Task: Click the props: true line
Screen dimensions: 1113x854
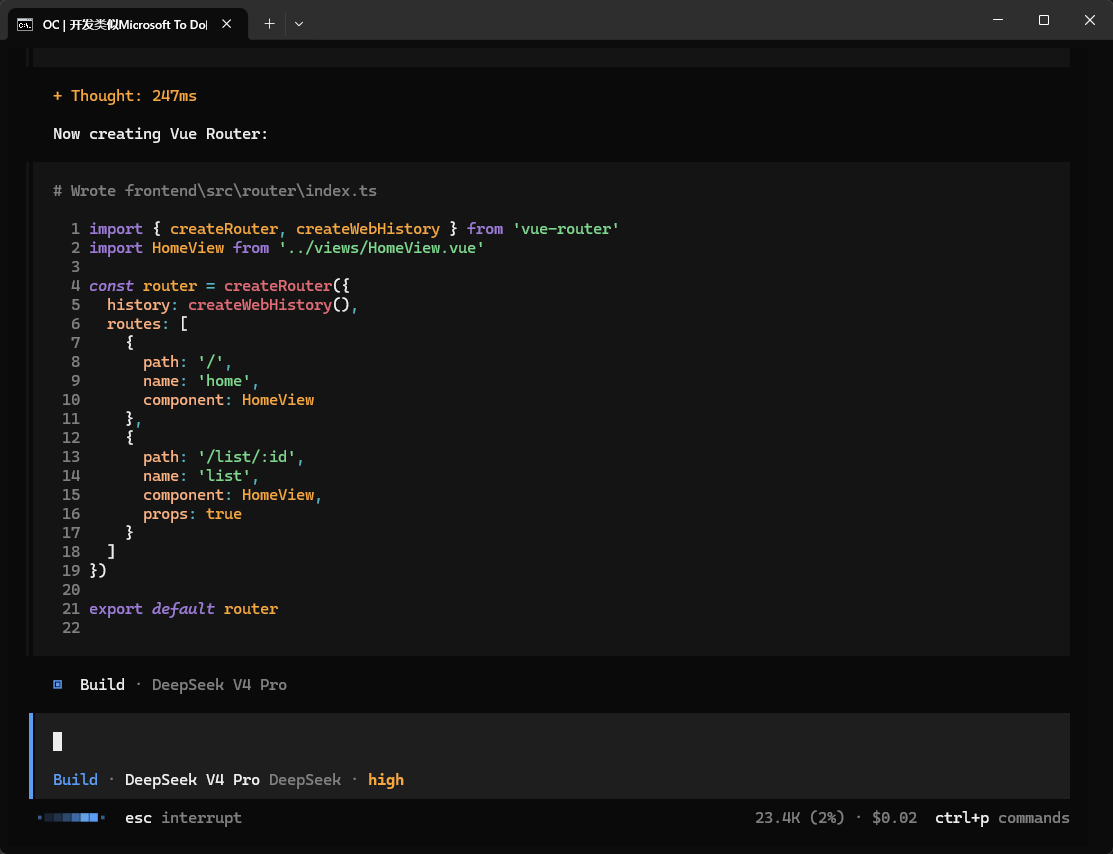Action: pyautogui.click(x=192, y=514)
